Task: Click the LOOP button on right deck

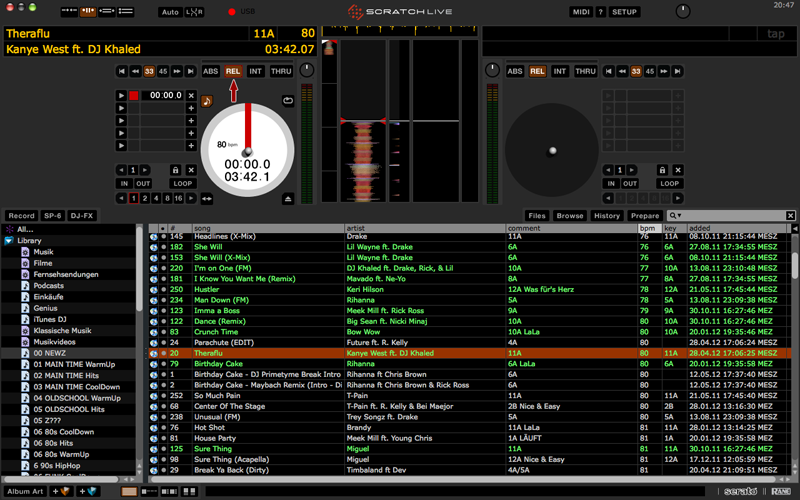Action: tap(670, 184)
